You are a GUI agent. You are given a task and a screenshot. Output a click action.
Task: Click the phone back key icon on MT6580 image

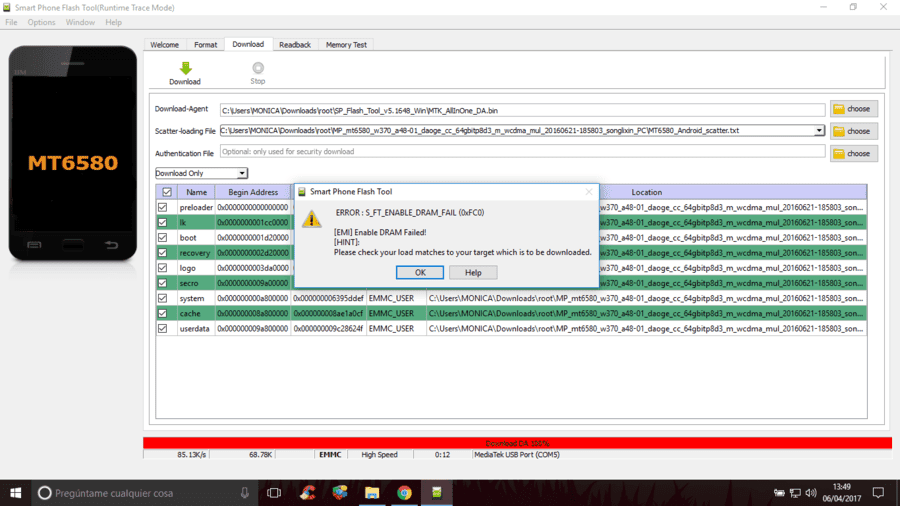[111, 245]
